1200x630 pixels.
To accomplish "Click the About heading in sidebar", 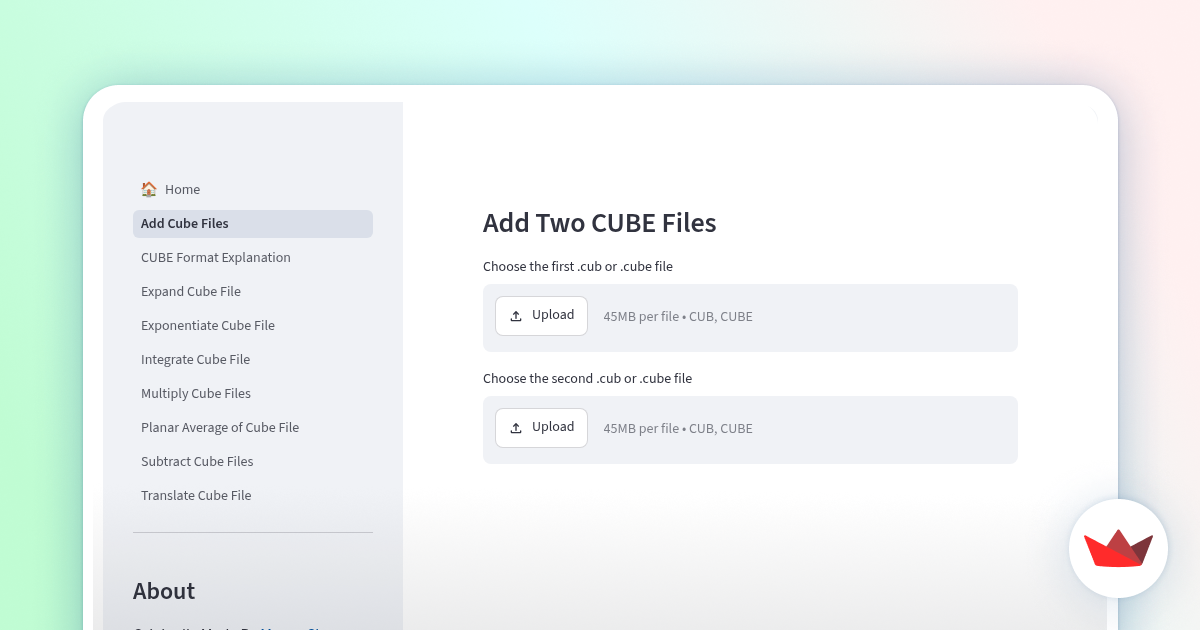I will point(164,591).
